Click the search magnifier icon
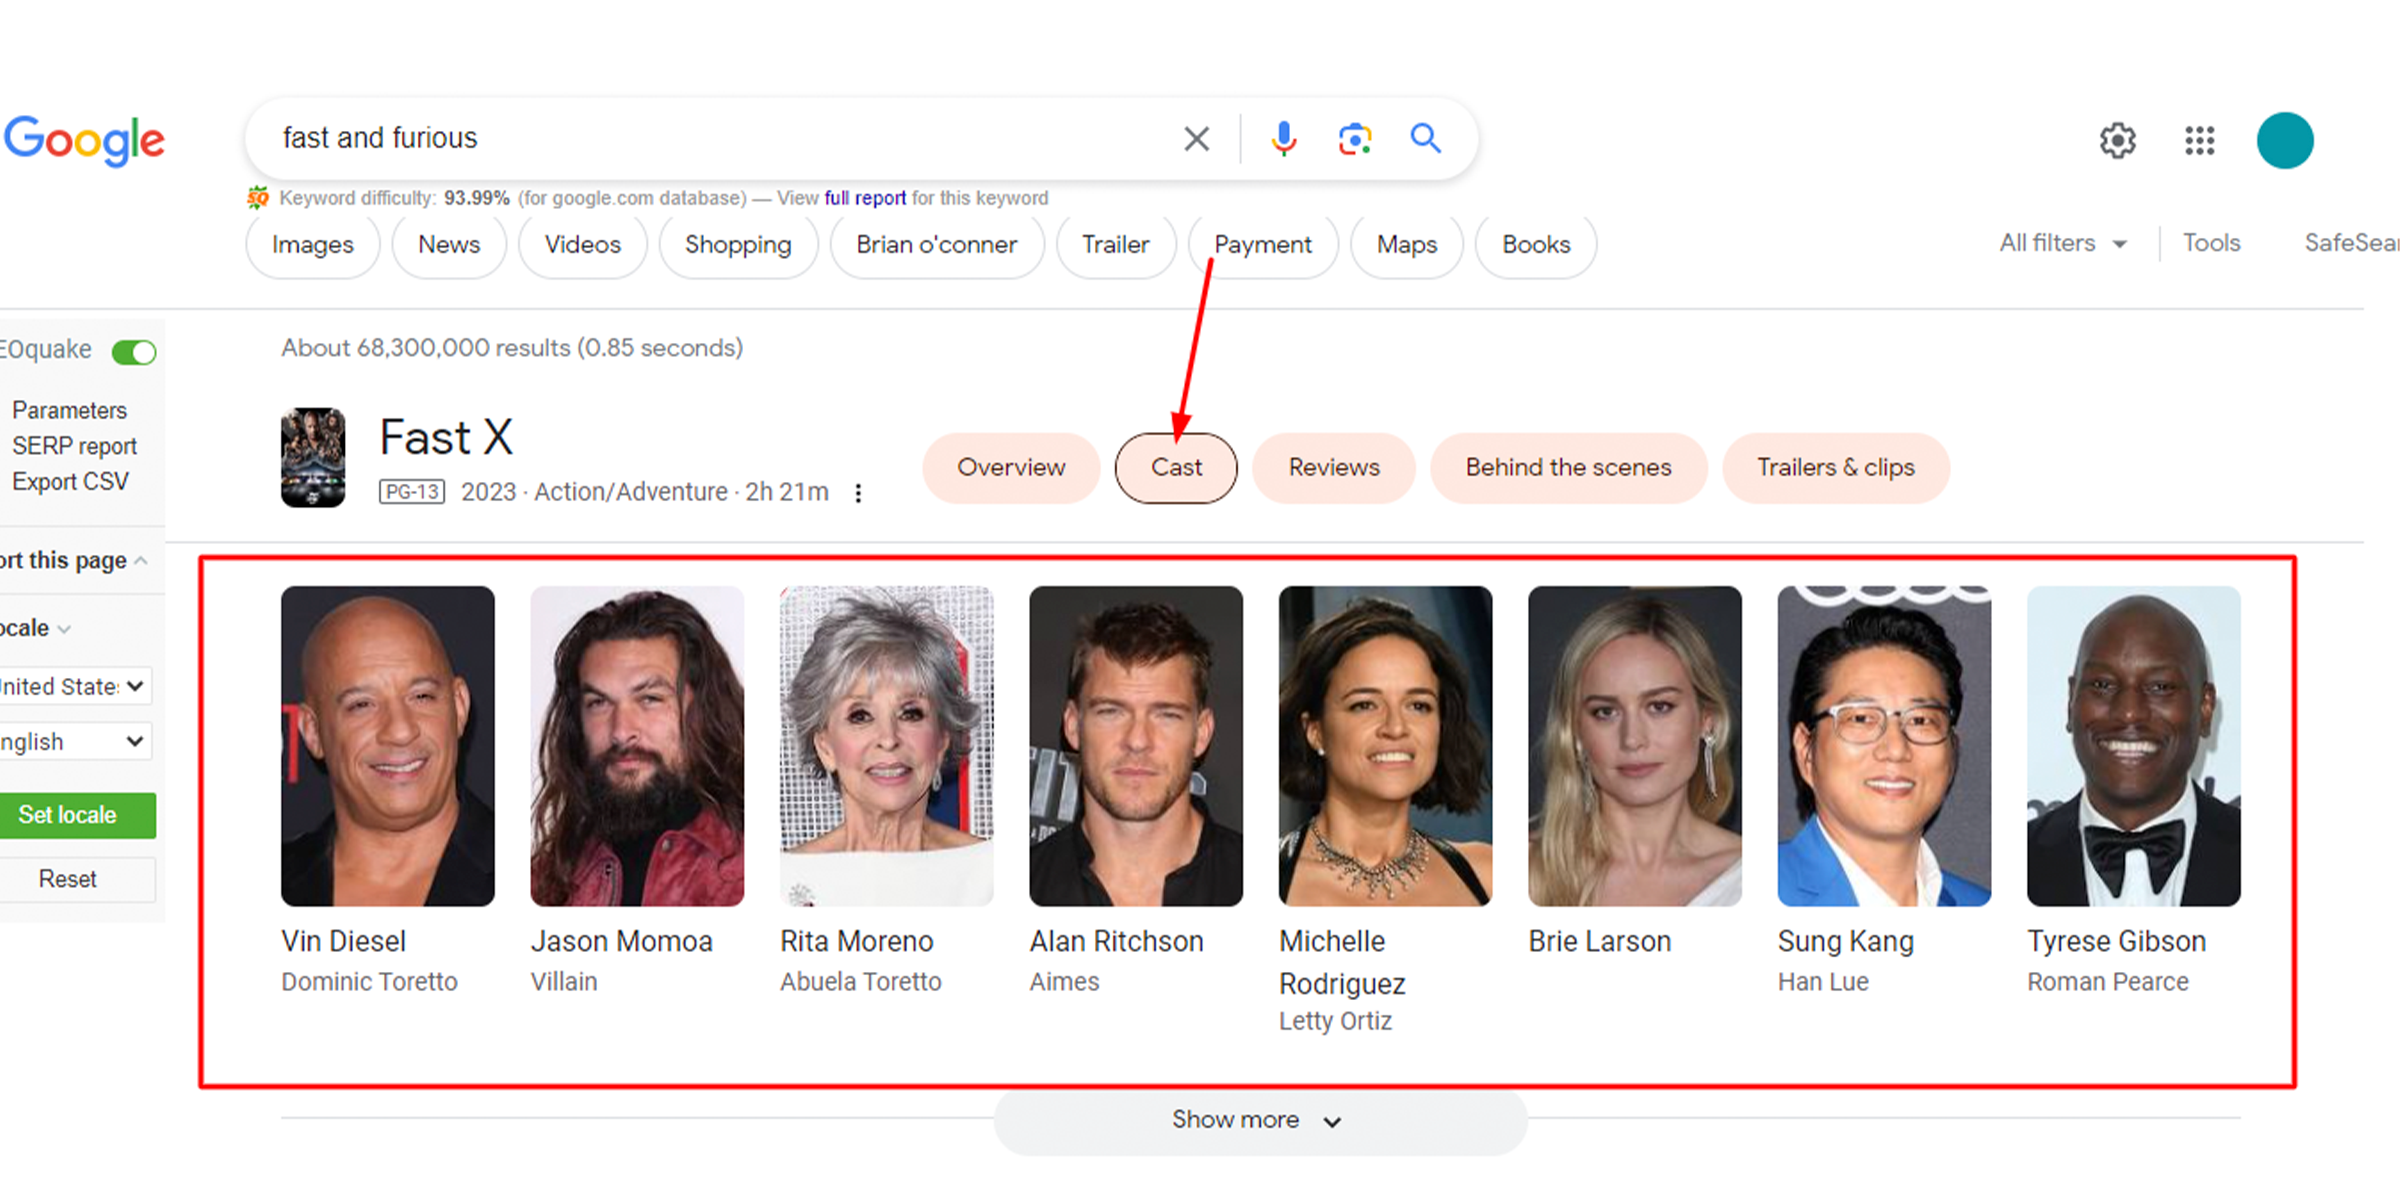 [1423, 136]
